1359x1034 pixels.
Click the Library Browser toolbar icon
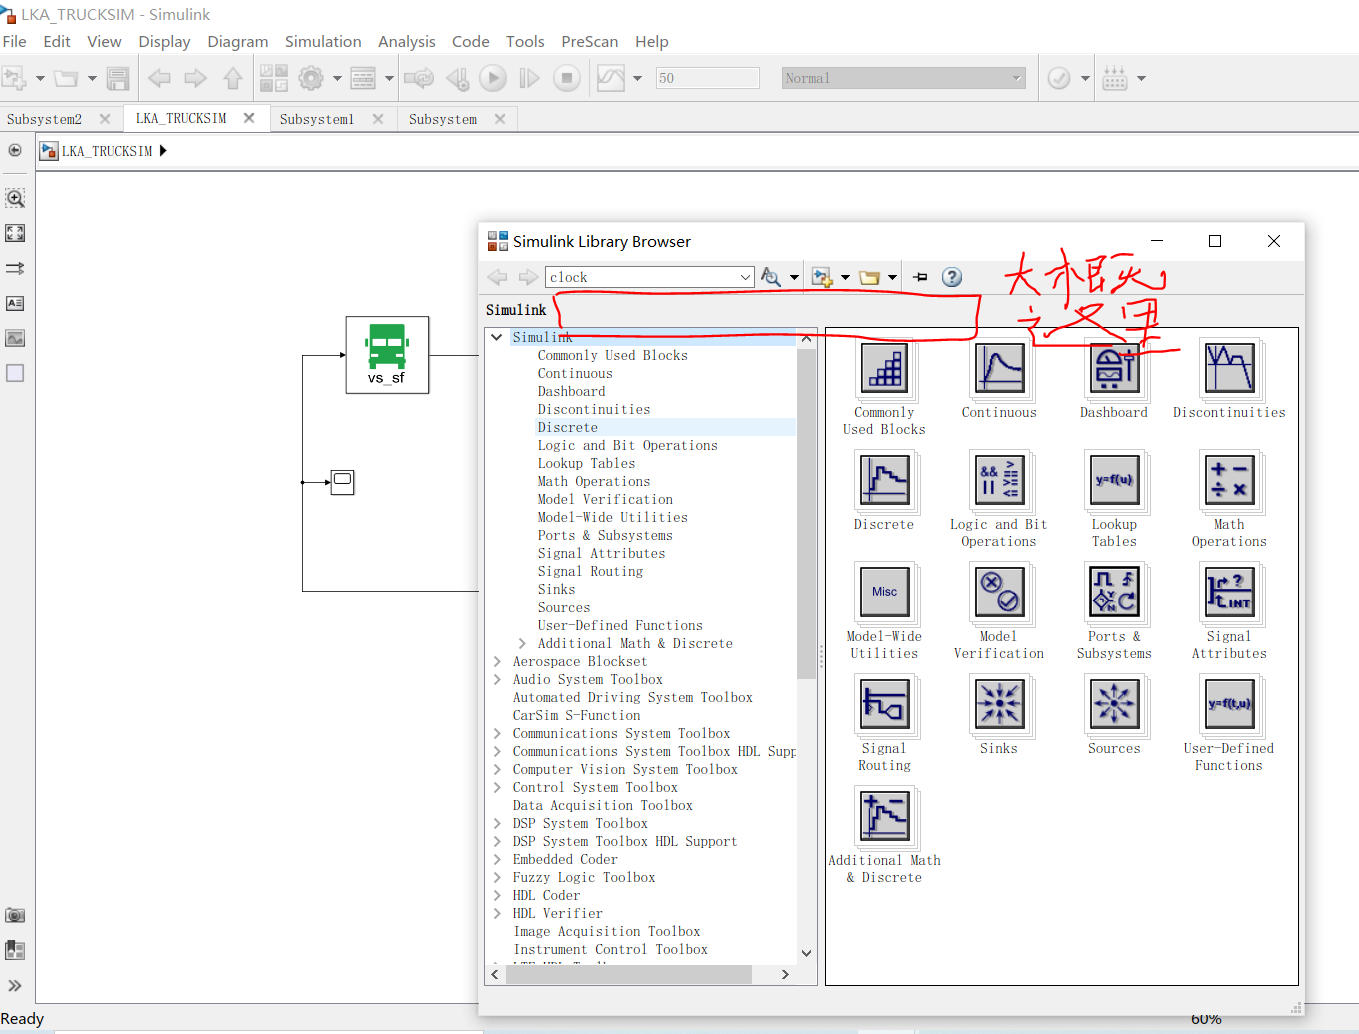click(273, 78)
